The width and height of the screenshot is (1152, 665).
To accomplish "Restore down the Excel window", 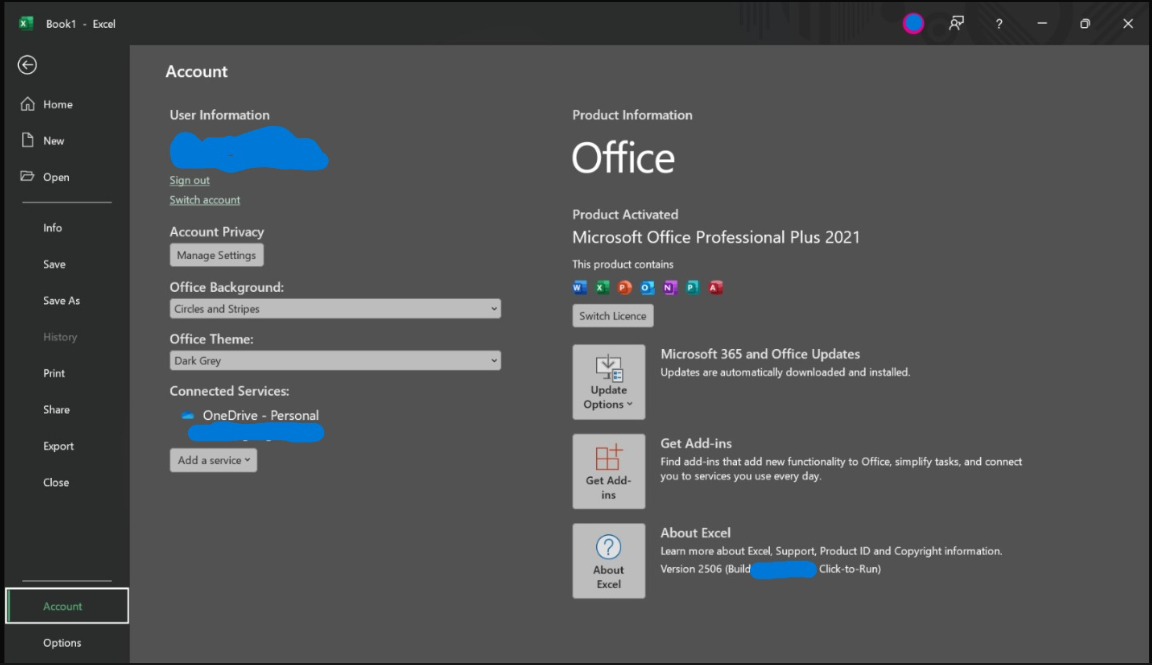I will click(x=1085, y=24).
